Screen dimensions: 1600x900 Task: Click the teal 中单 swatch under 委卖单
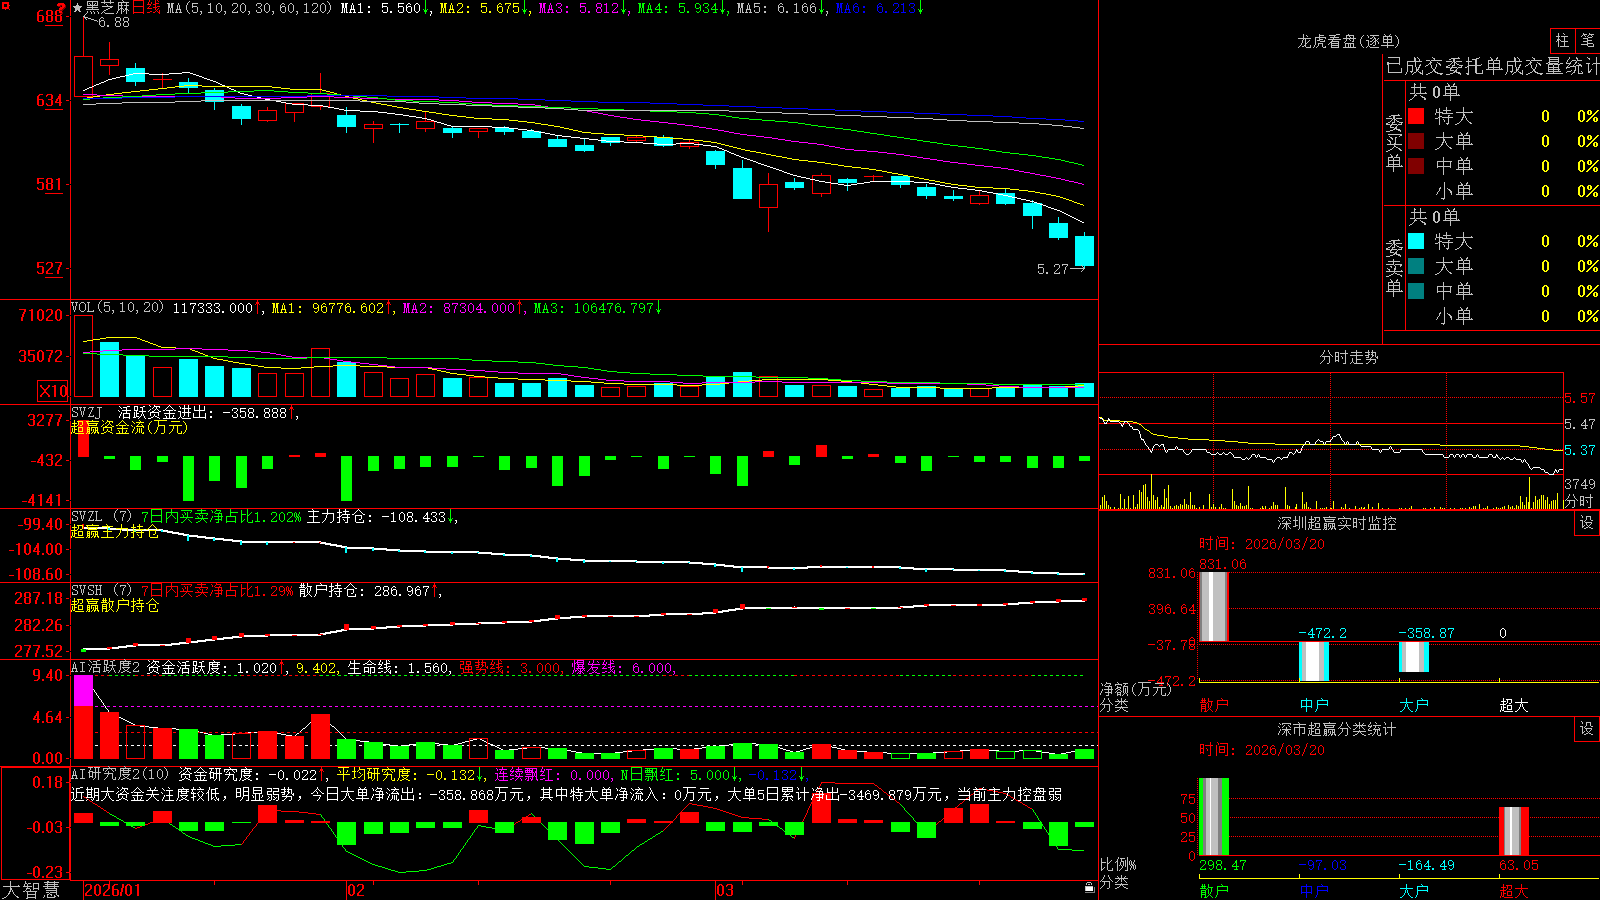click(x=1416, y=291)
